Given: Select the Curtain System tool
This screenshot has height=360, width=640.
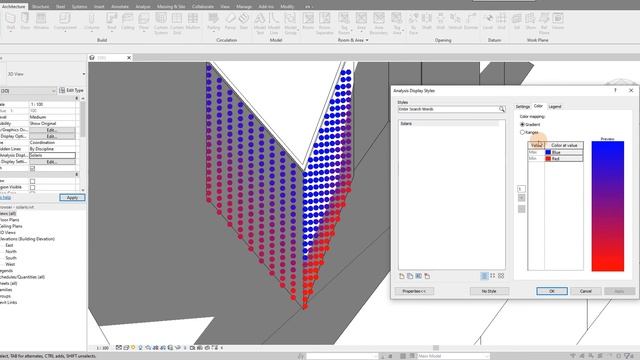Looking at the screenshot, I should click(x=161, y=23).
